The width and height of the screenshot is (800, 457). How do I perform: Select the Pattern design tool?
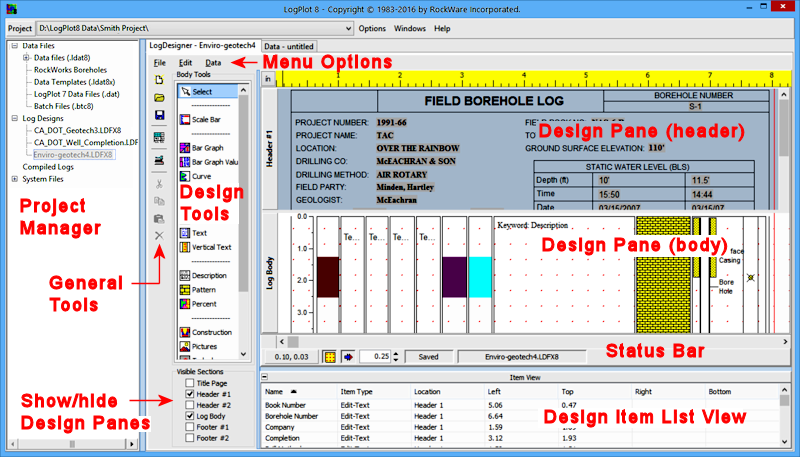tap(205, 289)
